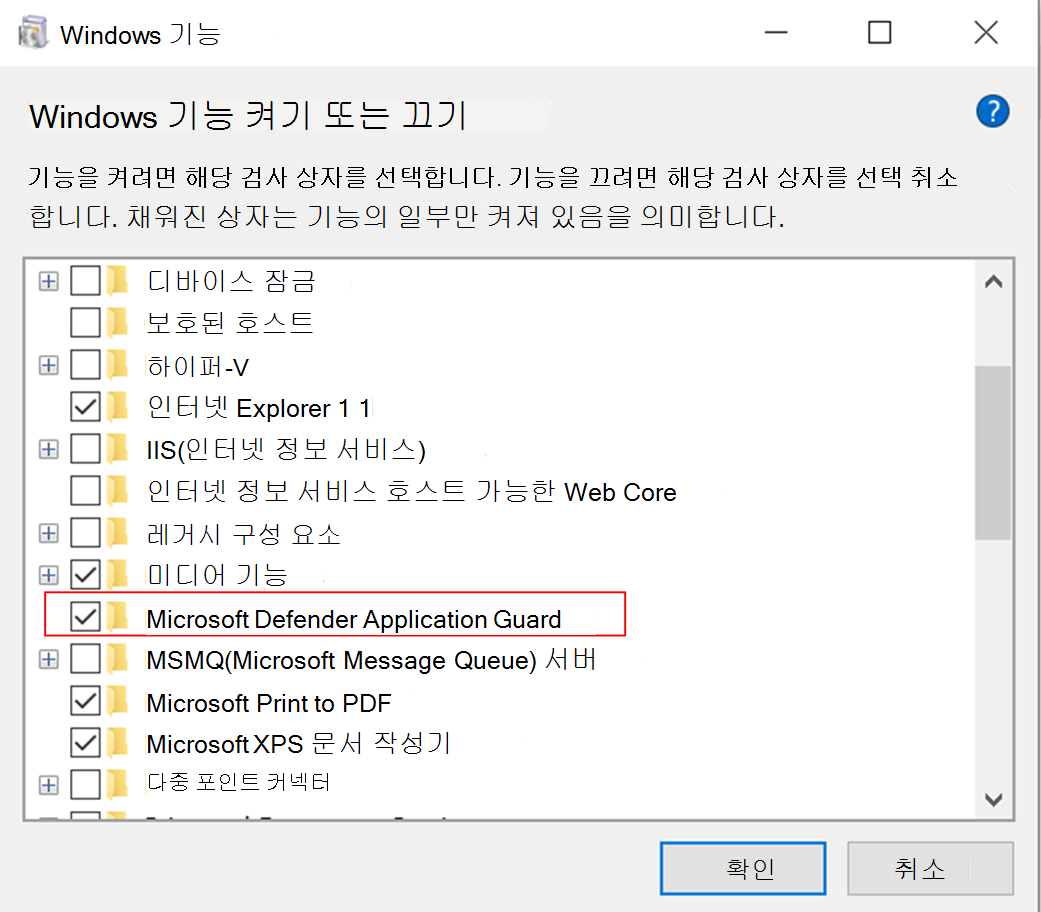Select the 디바이스 잠금 label
1041x912 pixels.
(230, 281)
